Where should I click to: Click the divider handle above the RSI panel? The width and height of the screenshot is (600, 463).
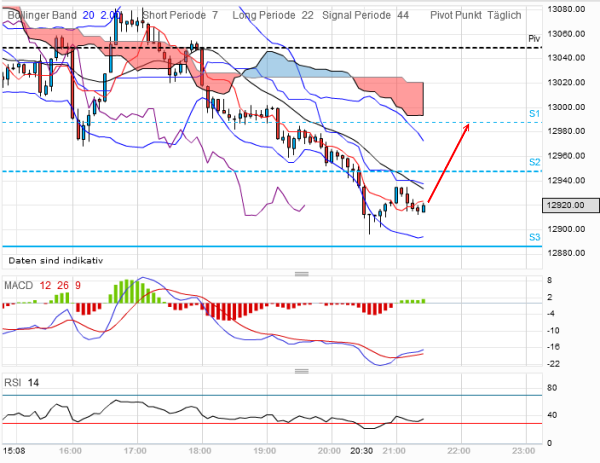pos(302,371)
